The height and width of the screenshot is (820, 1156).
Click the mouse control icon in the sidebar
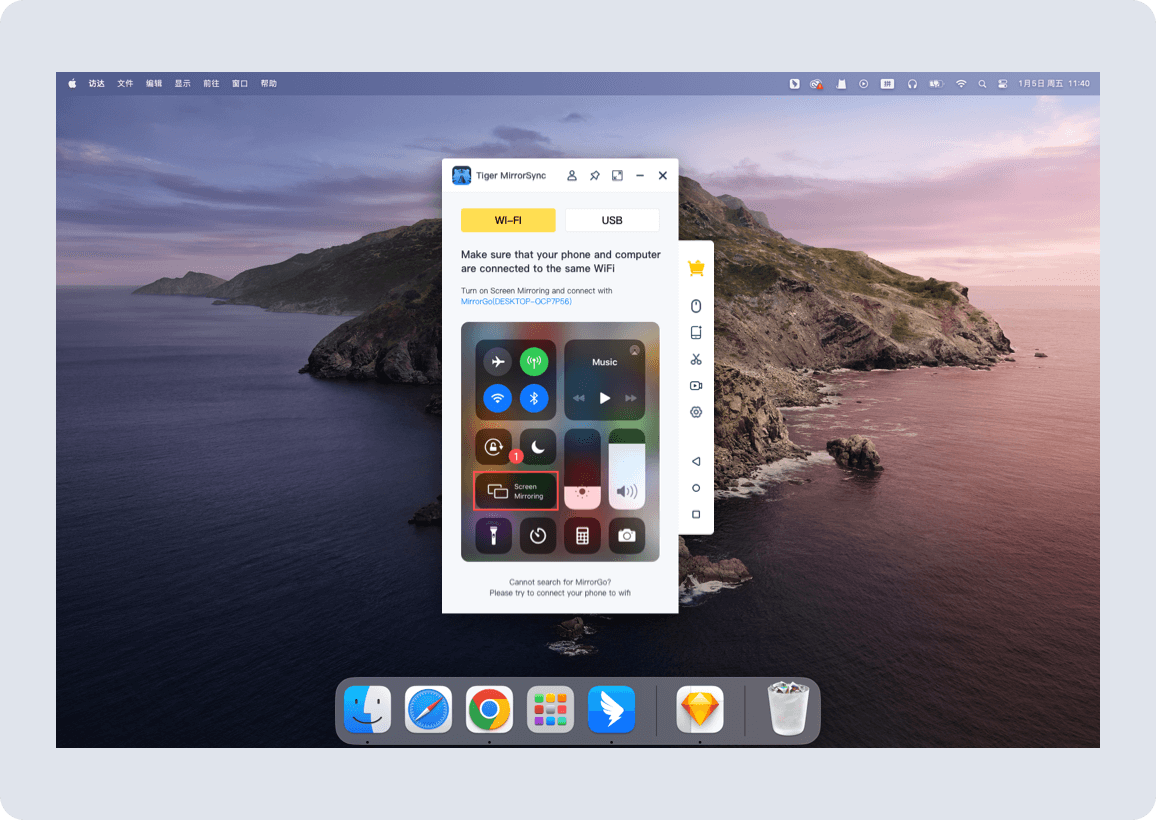point(696,306)
